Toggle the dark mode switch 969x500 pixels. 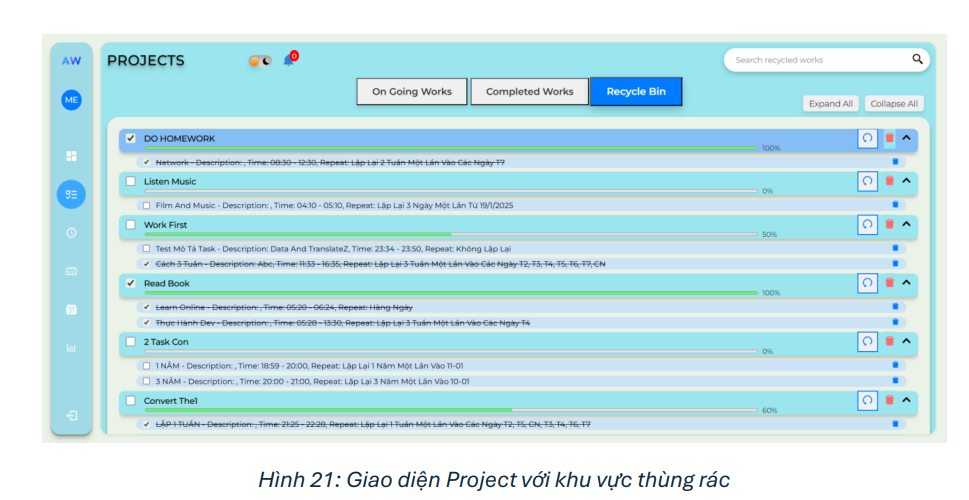pyautogui.click(x=260, y=61)
